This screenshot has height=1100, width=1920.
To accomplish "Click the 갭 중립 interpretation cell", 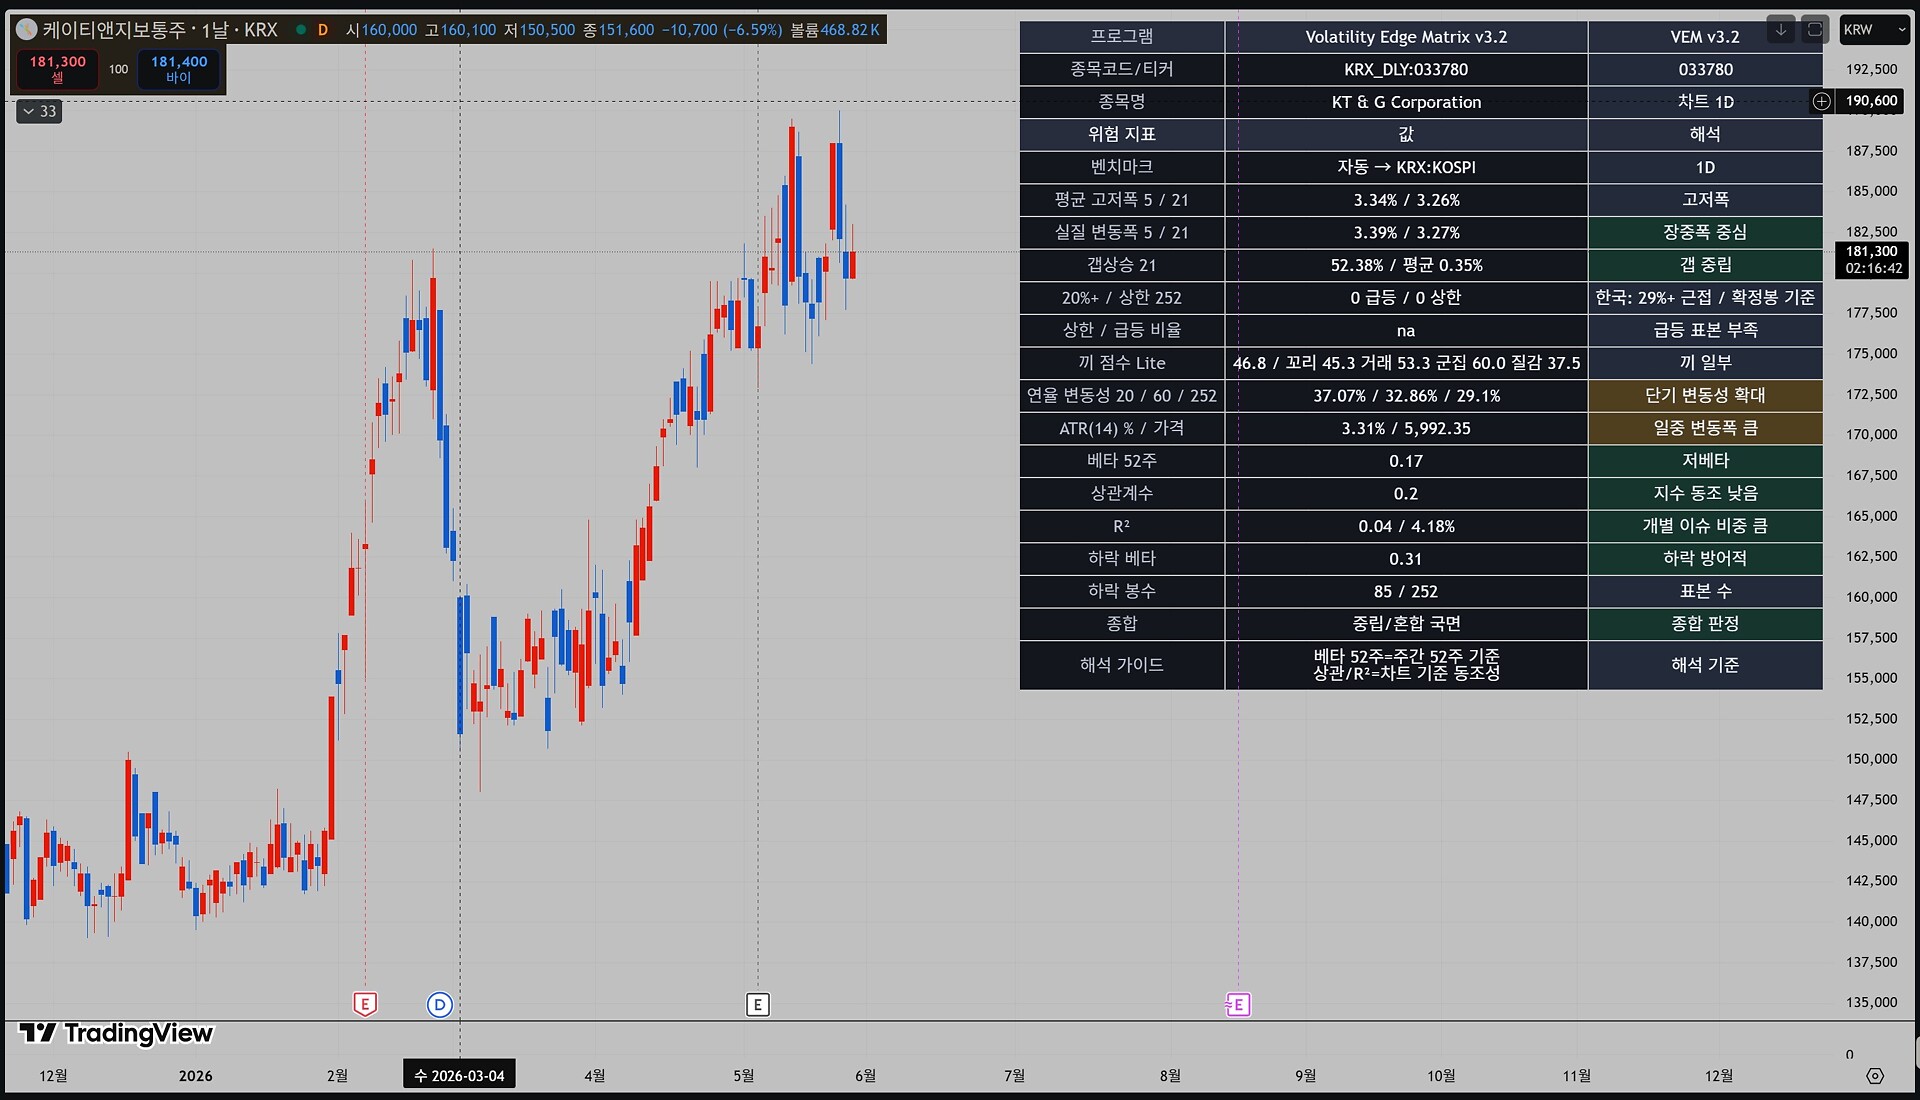I will 1705,265.
